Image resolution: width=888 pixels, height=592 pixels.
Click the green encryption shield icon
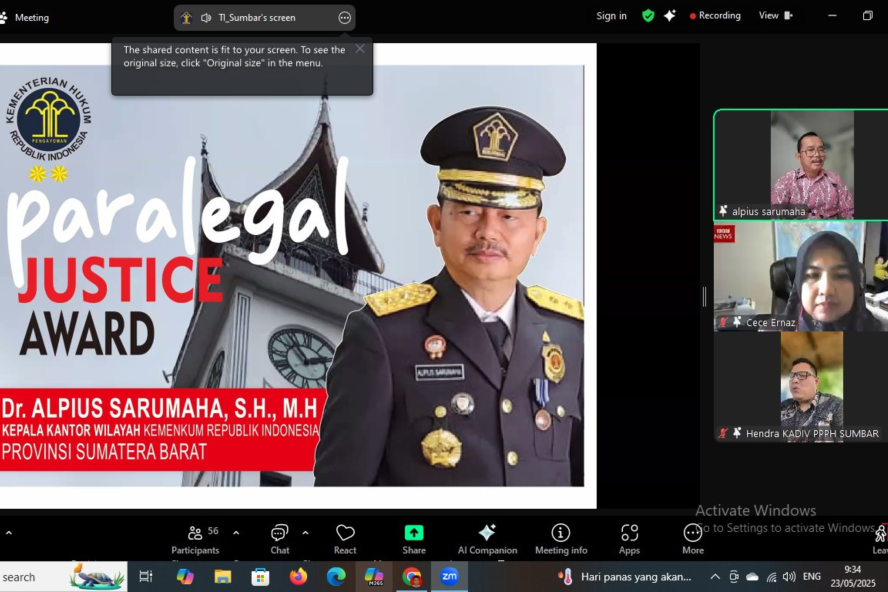click(x=648, y=16)
